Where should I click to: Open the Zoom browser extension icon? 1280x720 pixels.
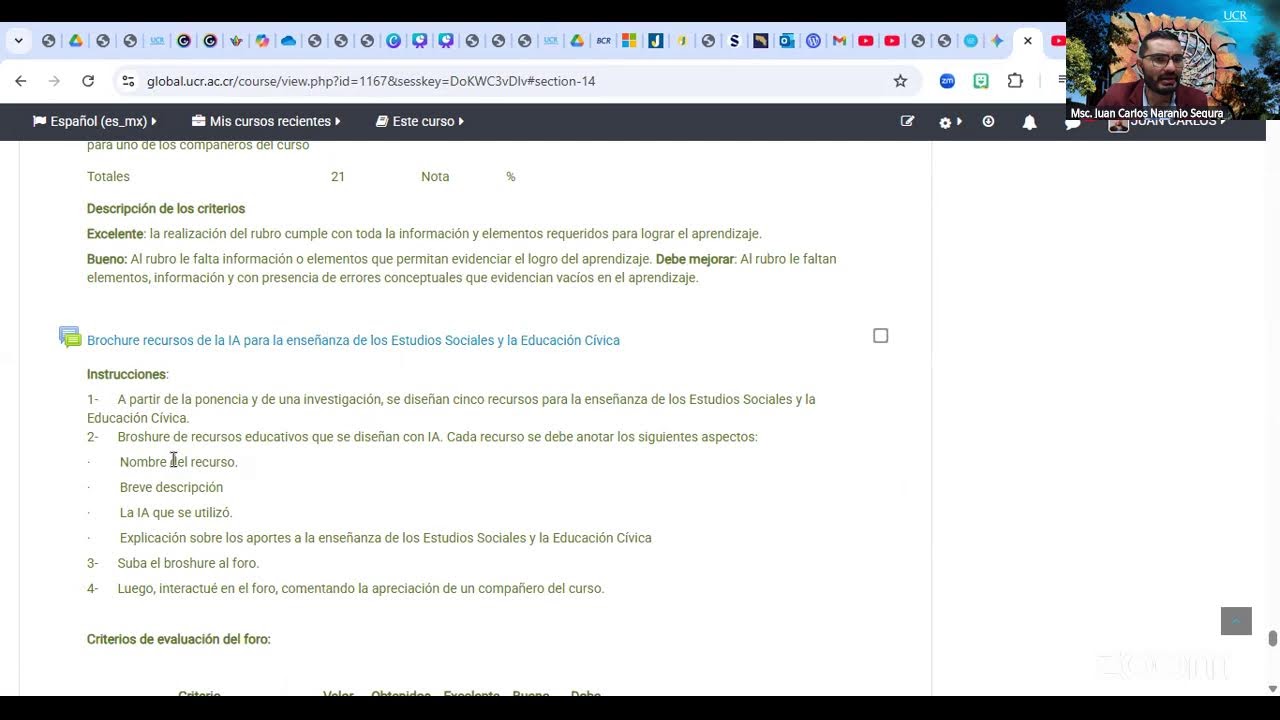click(x=947, y=81)
